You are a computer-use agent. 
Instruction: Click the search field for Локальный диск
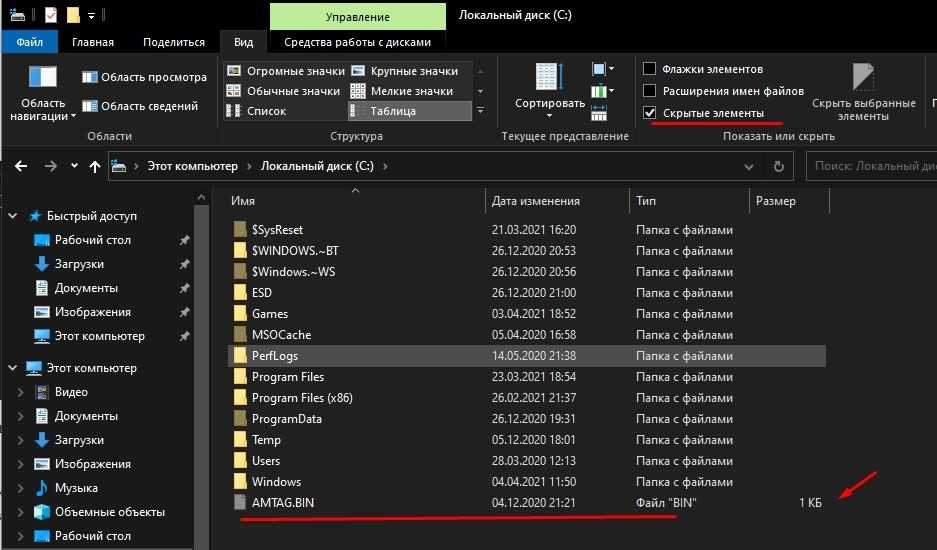pyautogui.click(x=870, y=166)
